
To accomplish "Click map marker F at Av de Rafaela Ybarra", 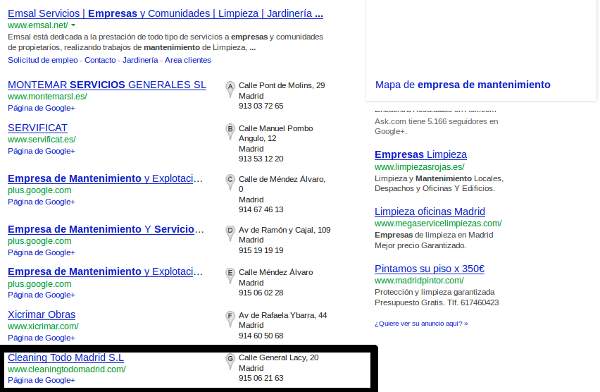I will (230, 318).
